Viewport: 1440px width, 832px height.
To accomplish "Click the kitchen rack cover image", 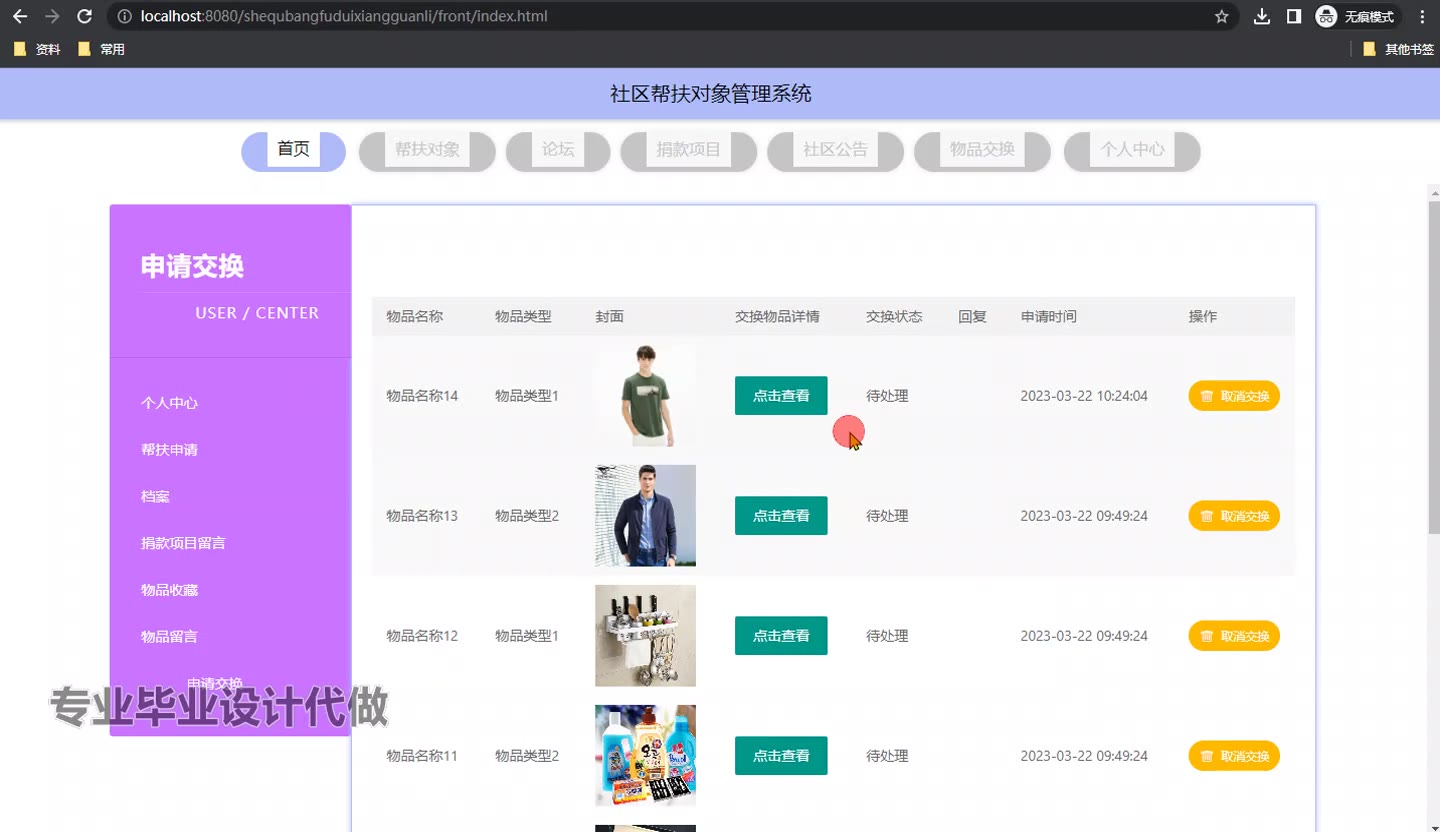I will point(645,636).
